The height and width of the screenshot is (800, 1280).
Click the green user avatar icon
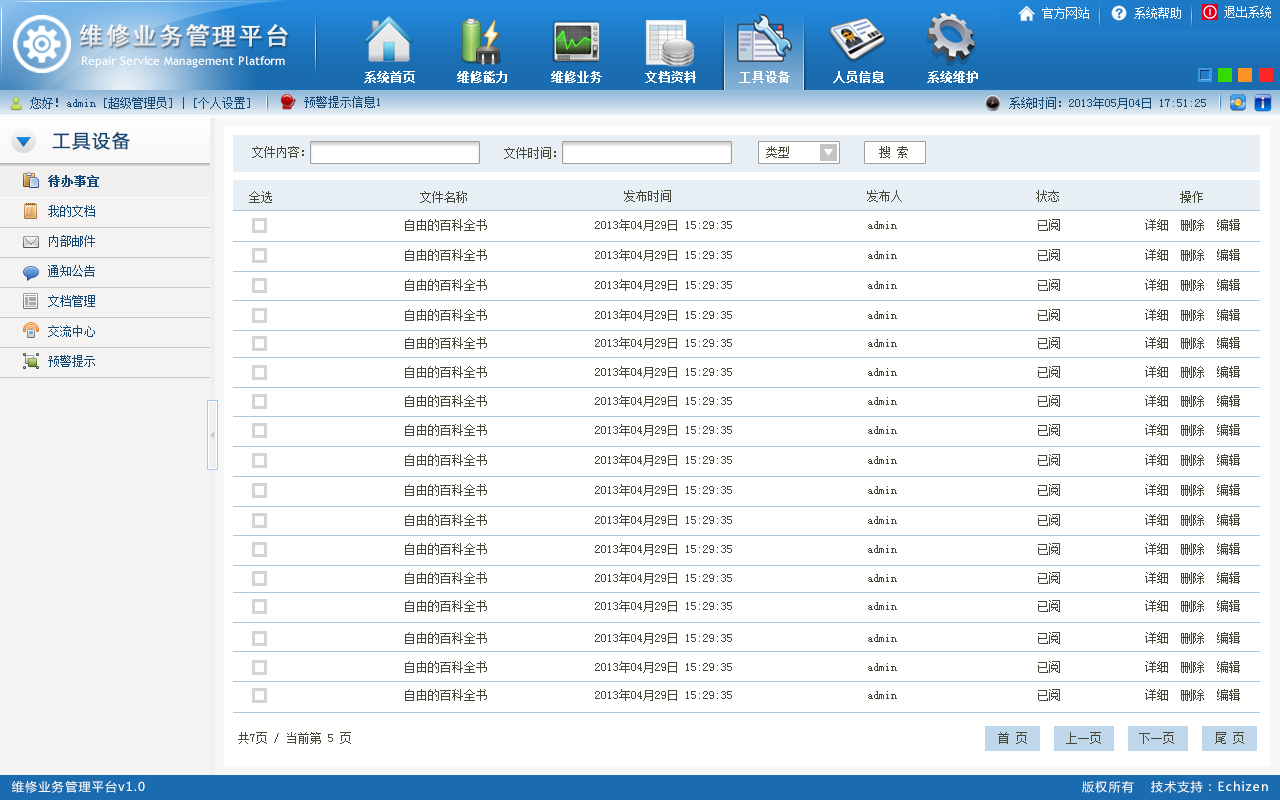pyautogui.click(x=16, y=103)
